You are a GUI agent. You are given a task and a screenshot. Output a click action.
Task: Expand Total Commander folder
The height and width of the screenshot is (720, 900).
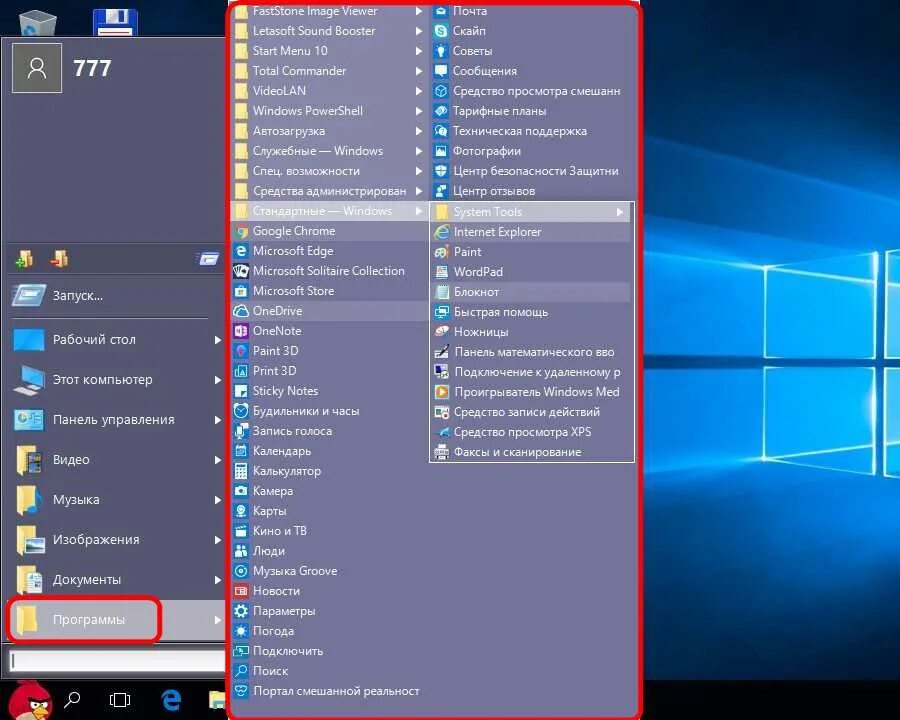click(329, 71)
